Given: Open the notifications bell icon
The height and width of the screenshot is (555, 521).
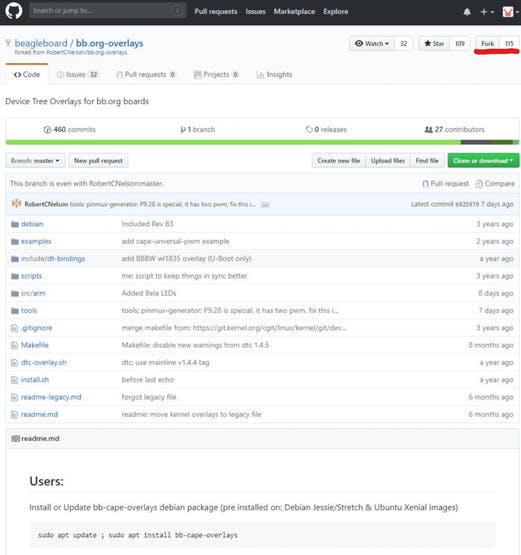Looking at the screenshot, I should pyautogui.click(x=467, y=12).
